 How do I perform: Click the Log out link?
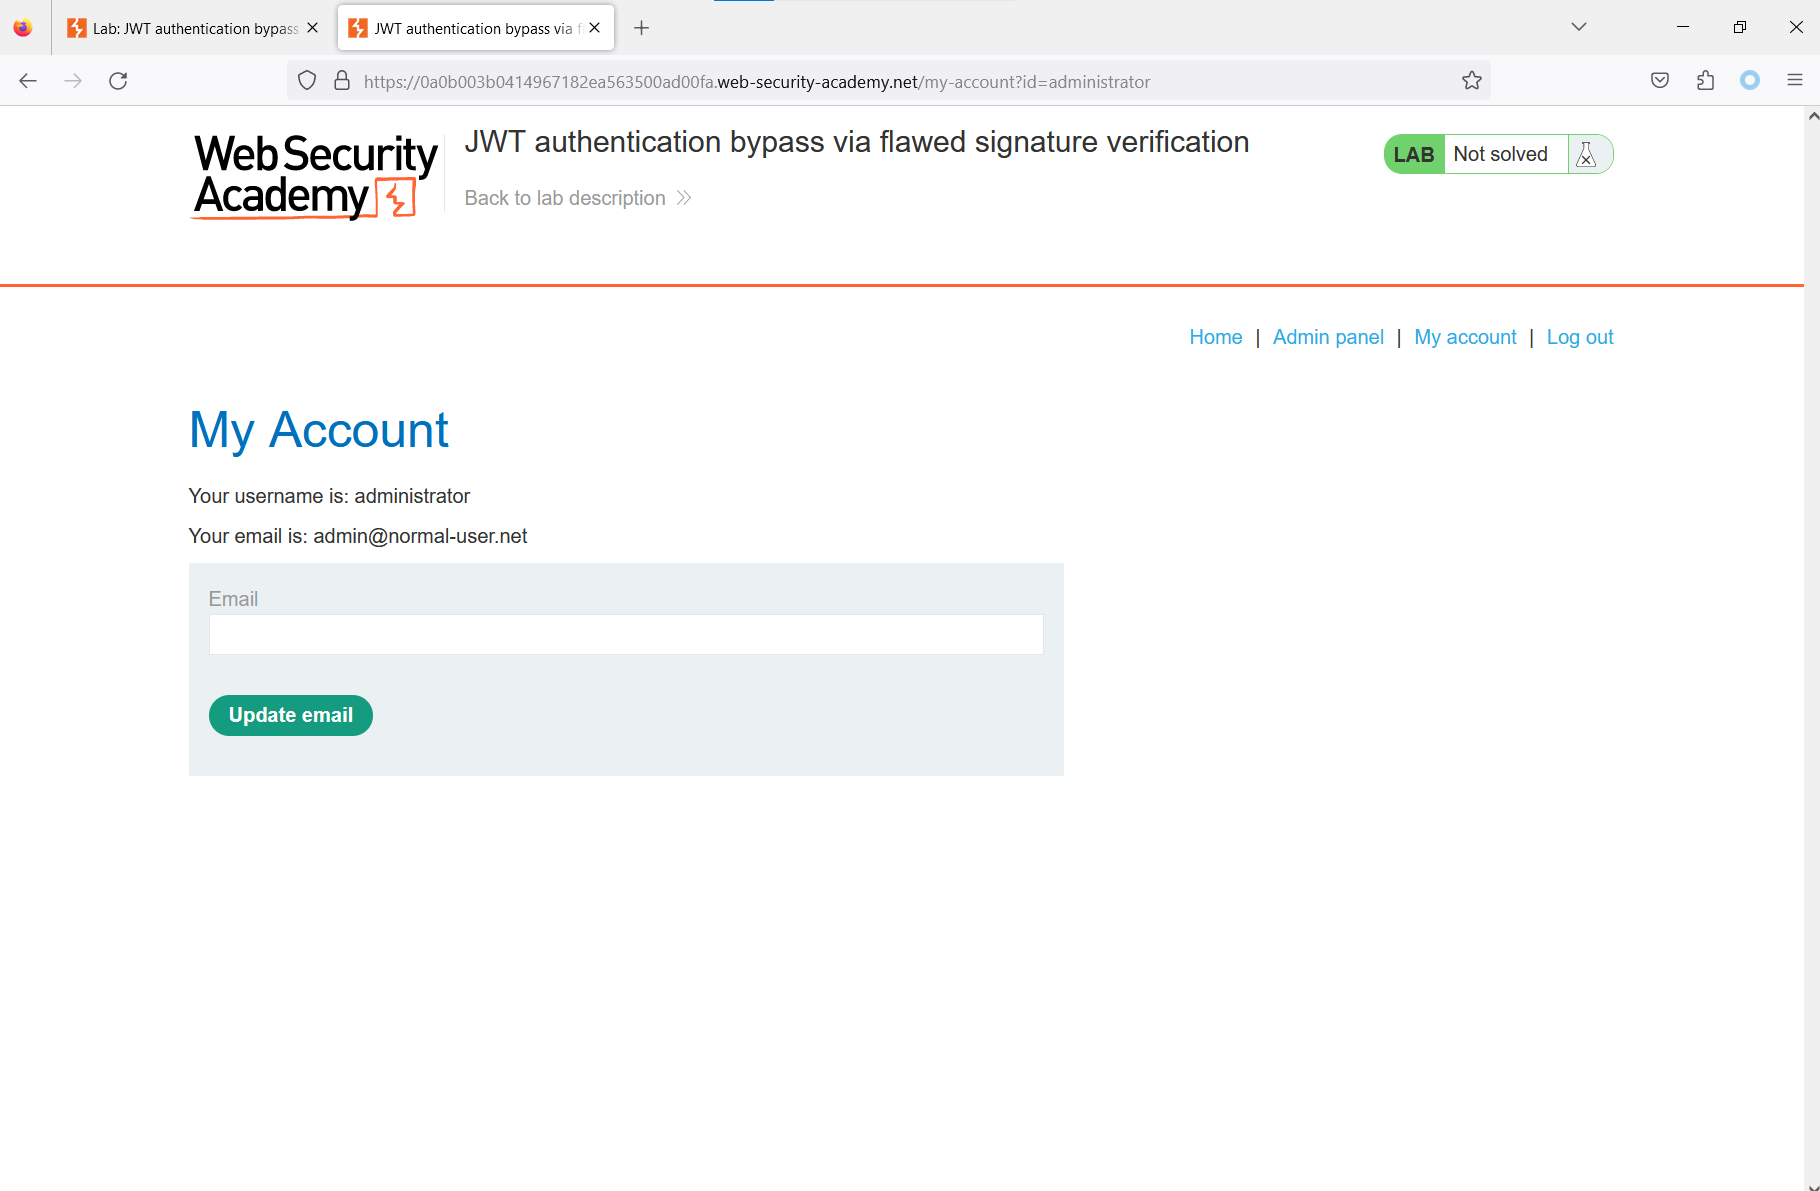[1580, 337]
